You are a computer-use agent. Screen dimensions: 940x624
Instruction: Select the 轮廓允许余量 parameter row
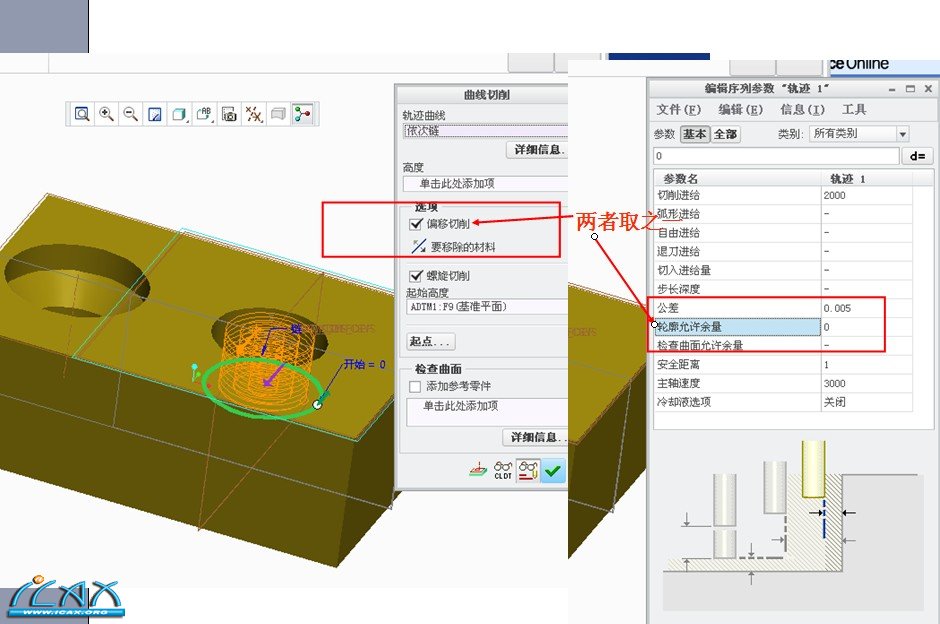[x=783, y=327]
